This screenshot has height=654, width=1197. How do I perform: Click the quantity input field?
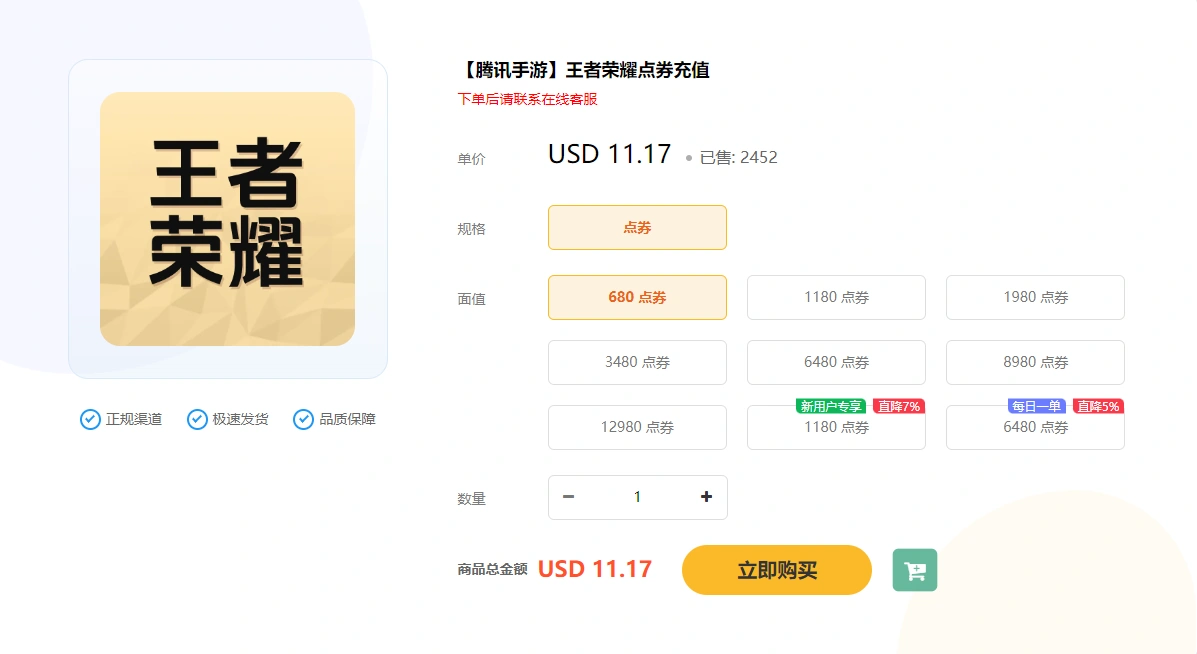point(637,497)
